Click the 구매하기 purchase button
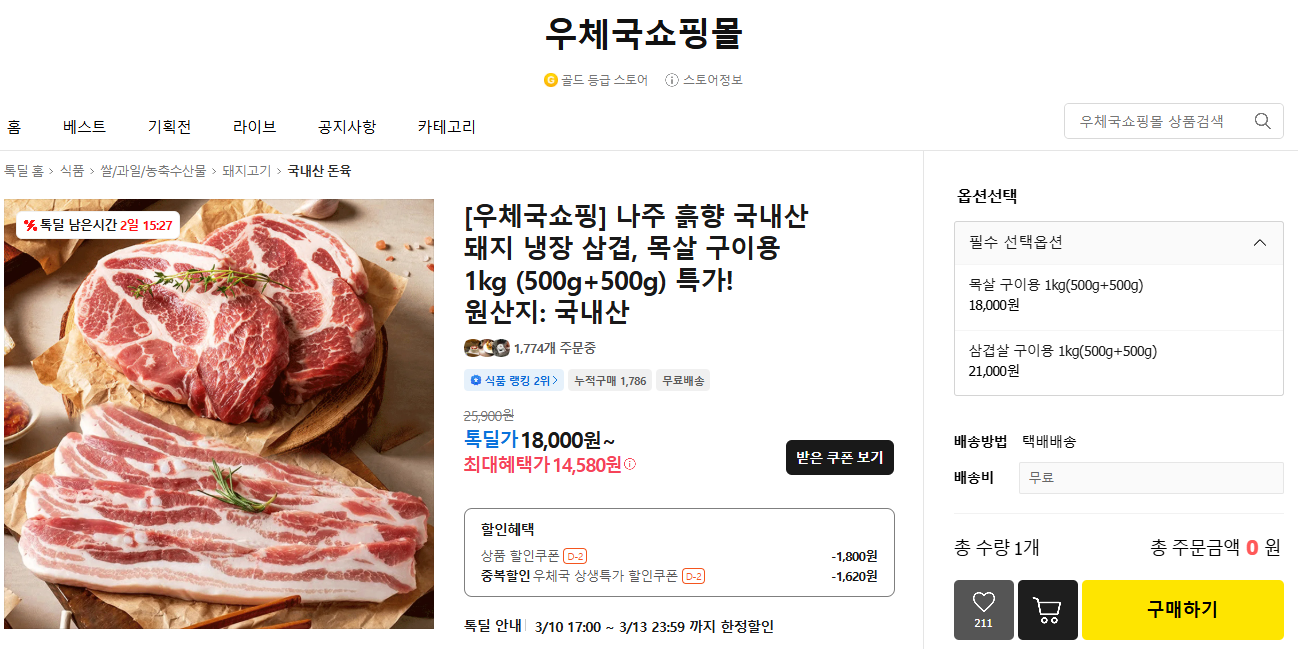The height and width of the screenshot is (649, 1298). (x=1182, y=609)
